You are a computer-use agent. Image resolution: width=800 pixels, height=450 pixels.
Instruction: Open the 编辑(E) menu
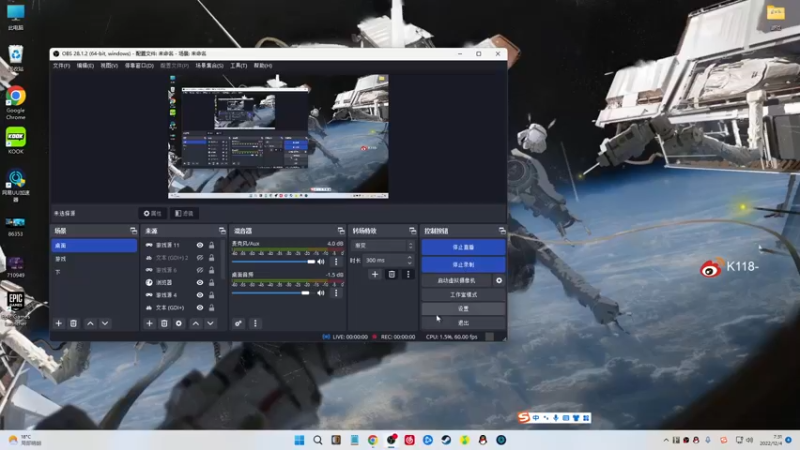pyautogui.click(x=85, y=66)
